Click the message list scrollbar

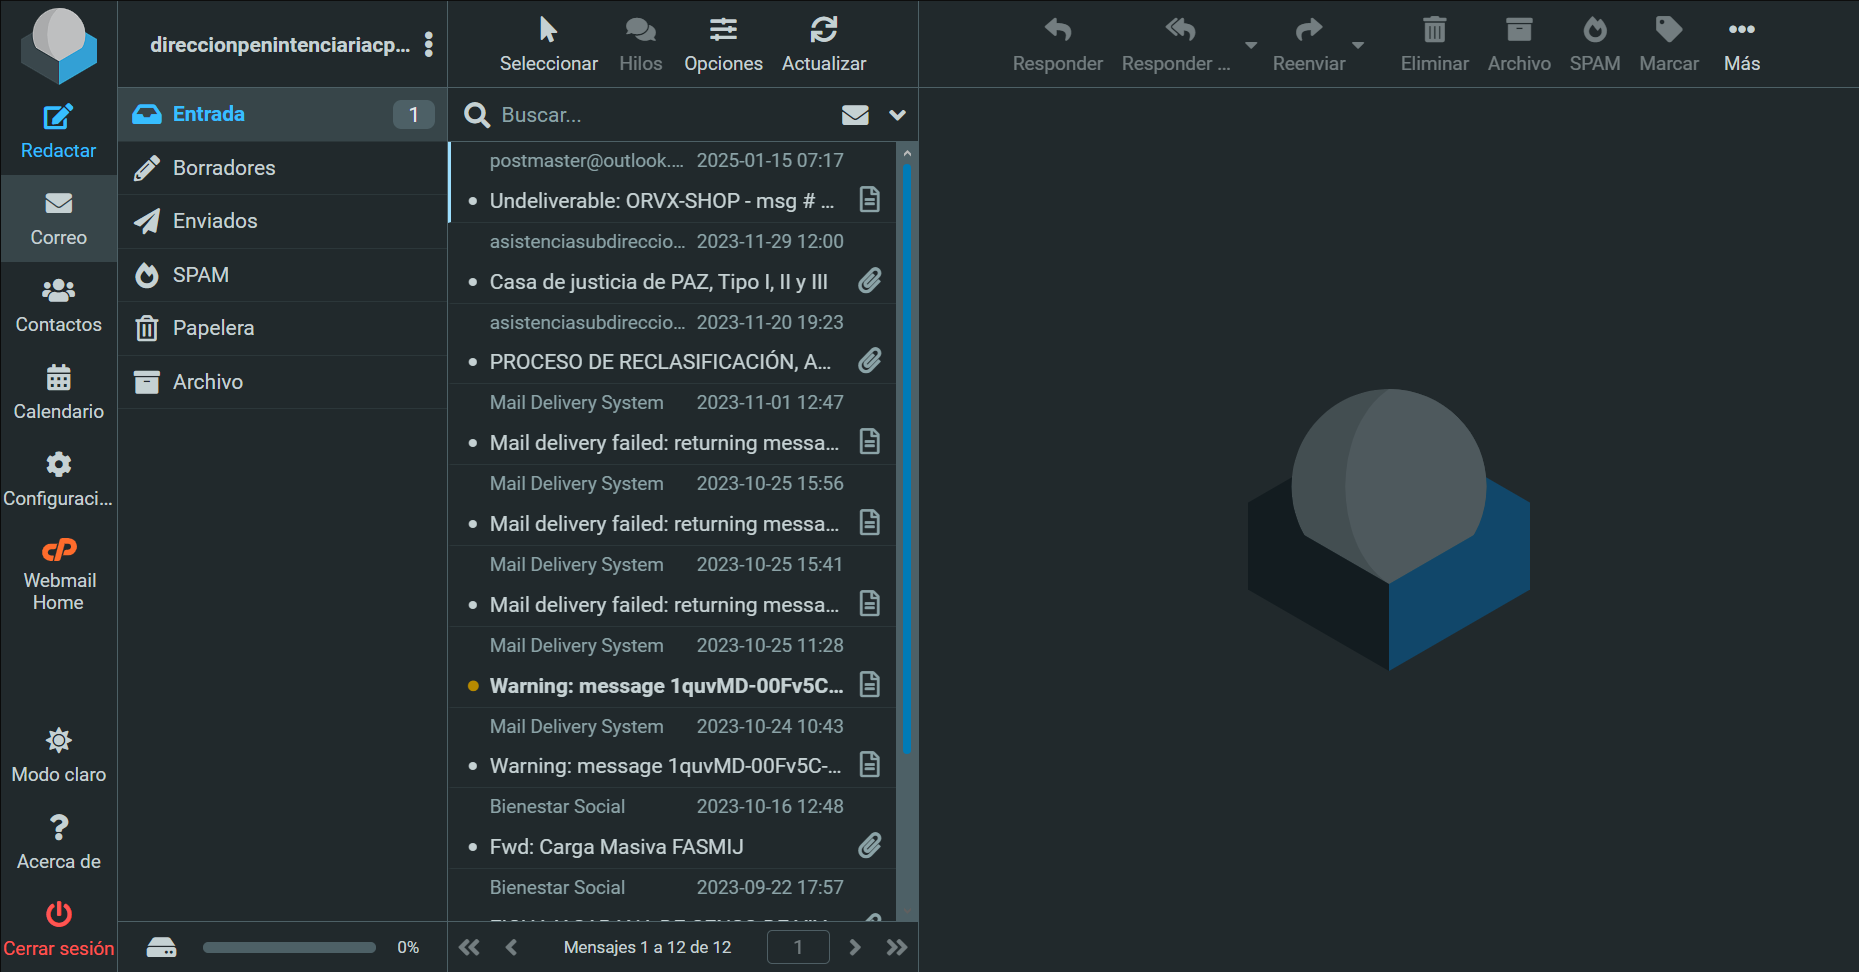pyautogui.click(x=907, y=460)
